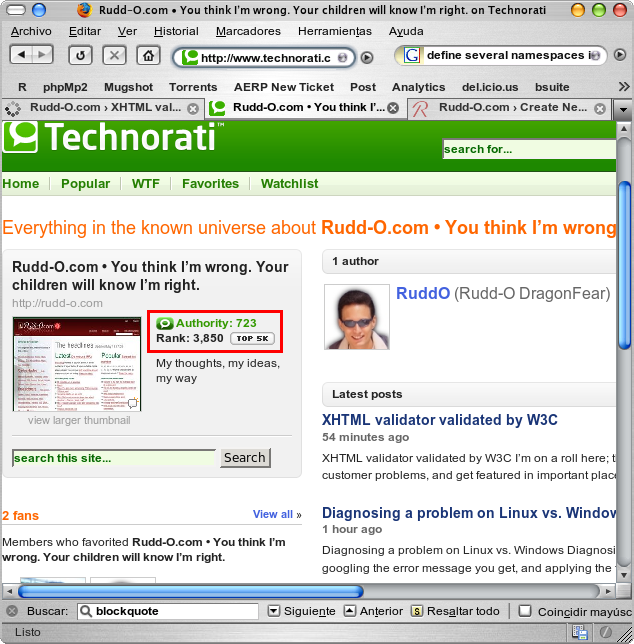
Task: Open the Technorati Watchlist link
Action: click(289, 184)
